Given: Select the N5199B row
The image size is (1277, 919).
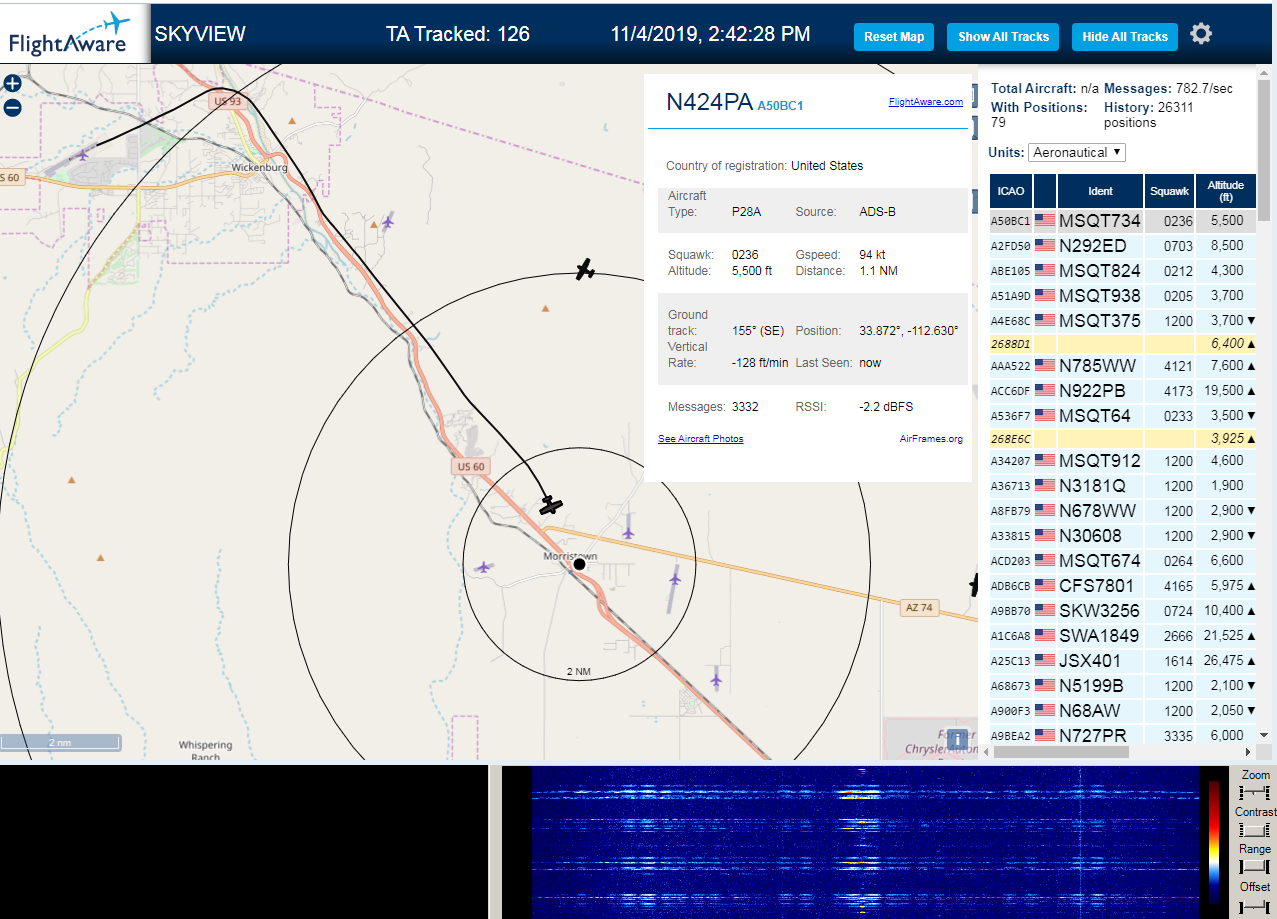Looking at the screenshot, I should 1123,685.
